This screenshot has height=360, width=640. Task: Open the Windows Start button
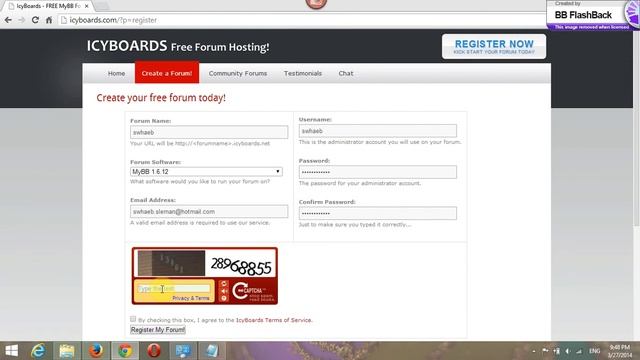[12, 351]
